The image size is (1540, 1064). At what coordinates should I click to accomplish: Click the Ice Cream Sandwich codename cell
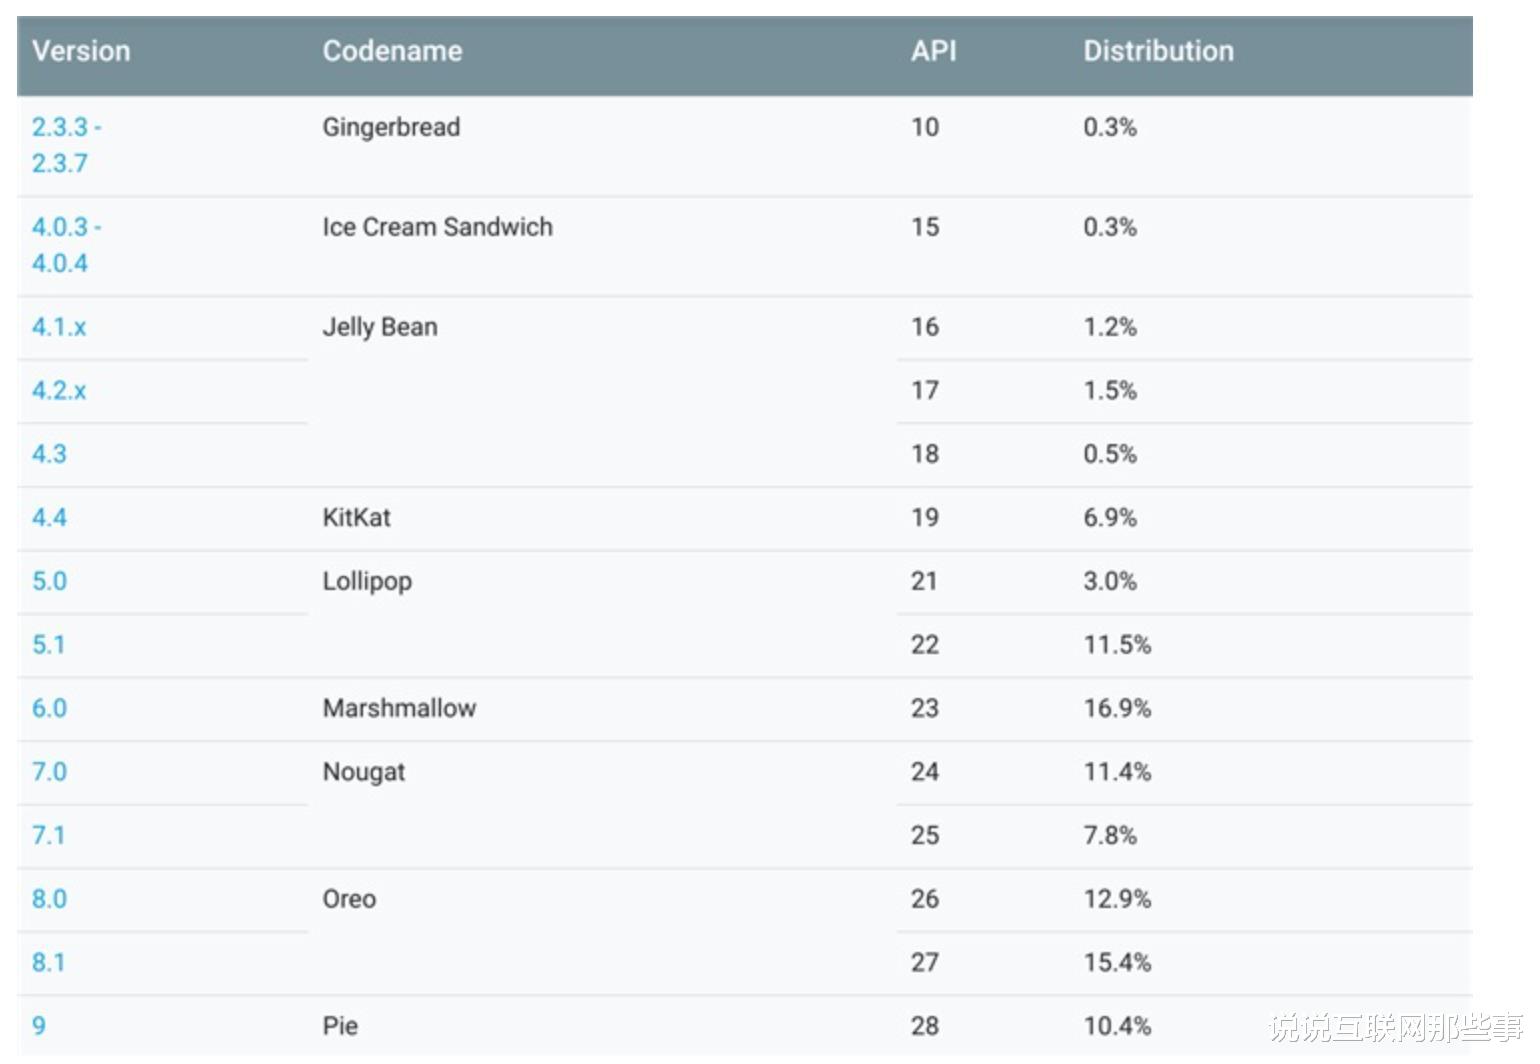coord(437,227)
